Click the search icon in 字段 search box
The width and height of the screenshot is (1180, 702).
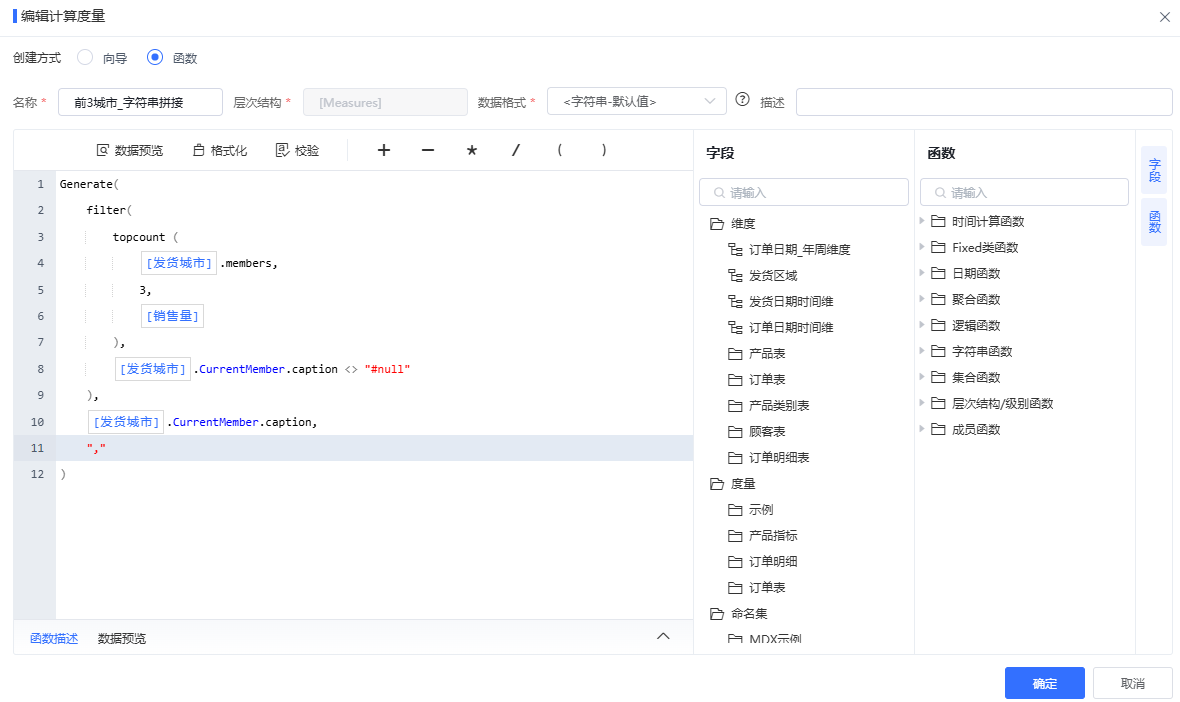coord(719,193)
